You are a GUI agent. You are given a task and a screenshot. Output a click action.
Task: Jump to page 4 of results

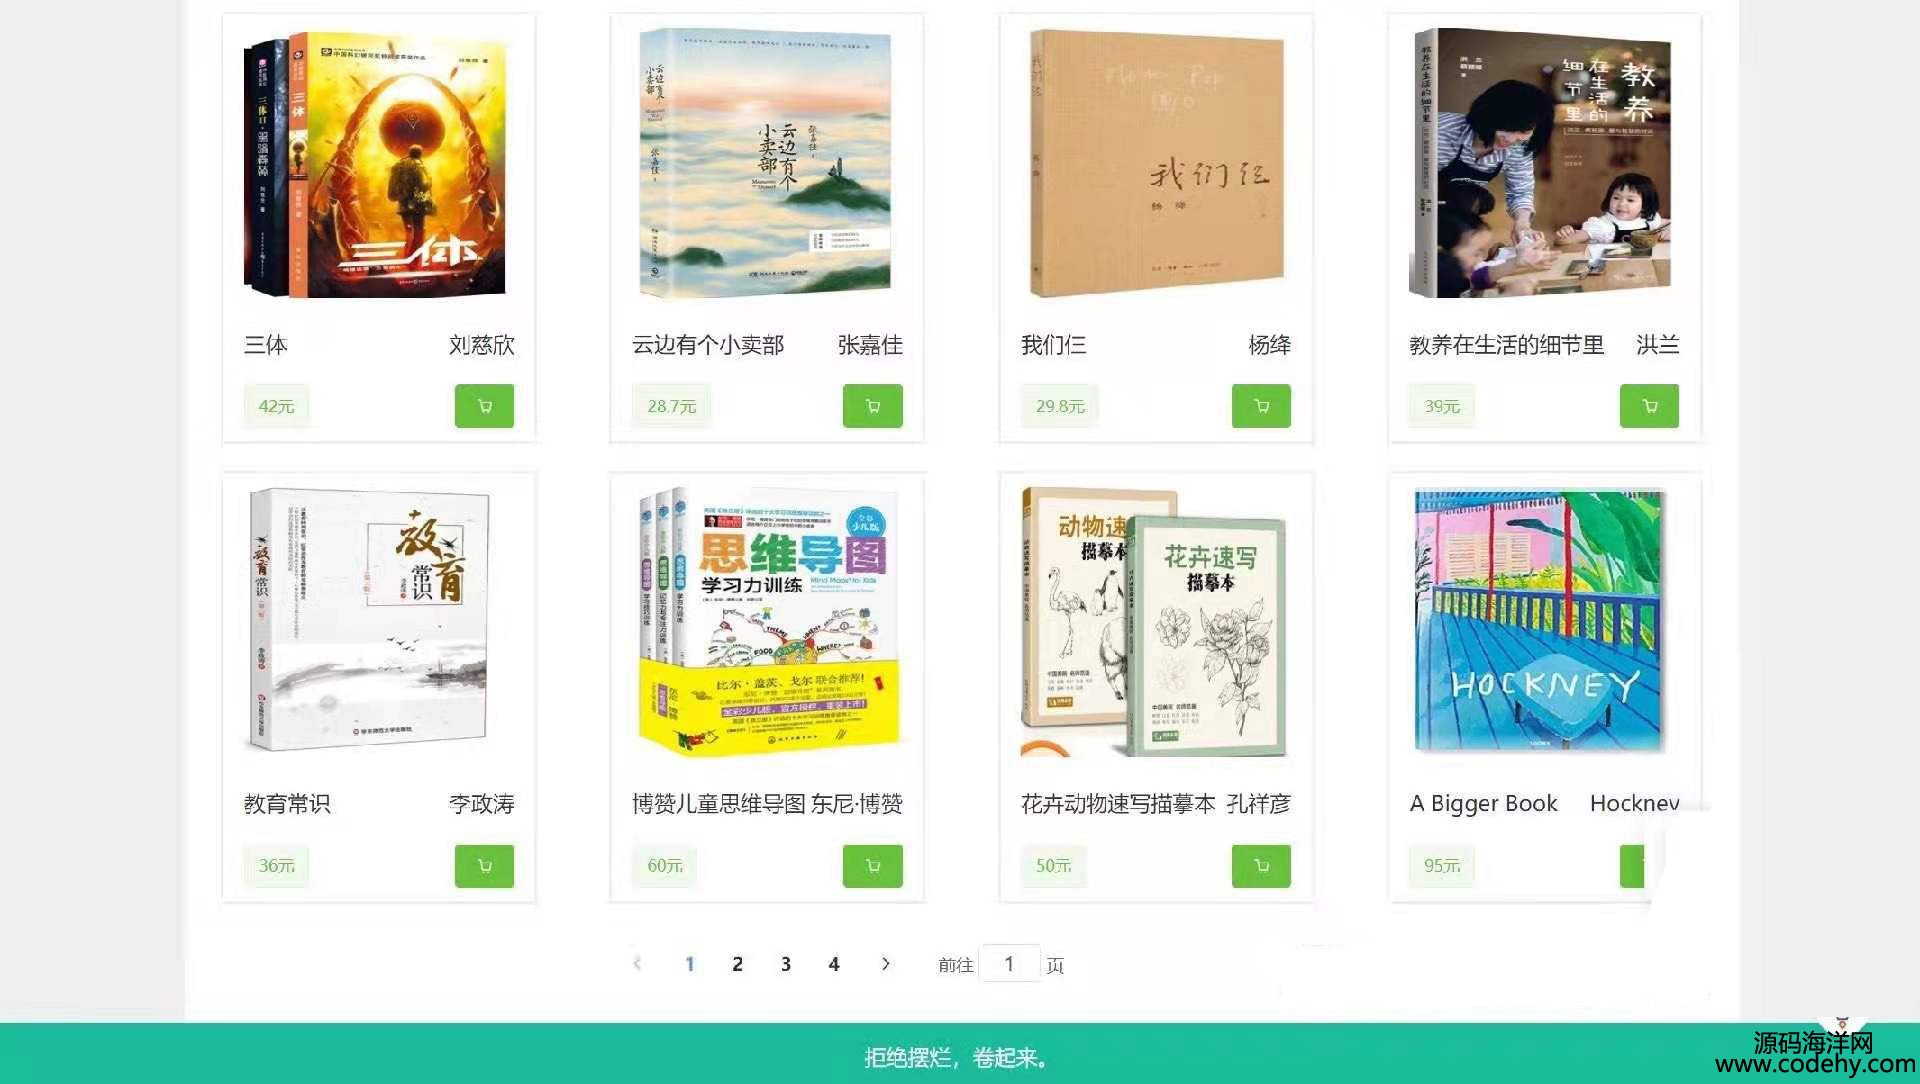tap(834, 964)
